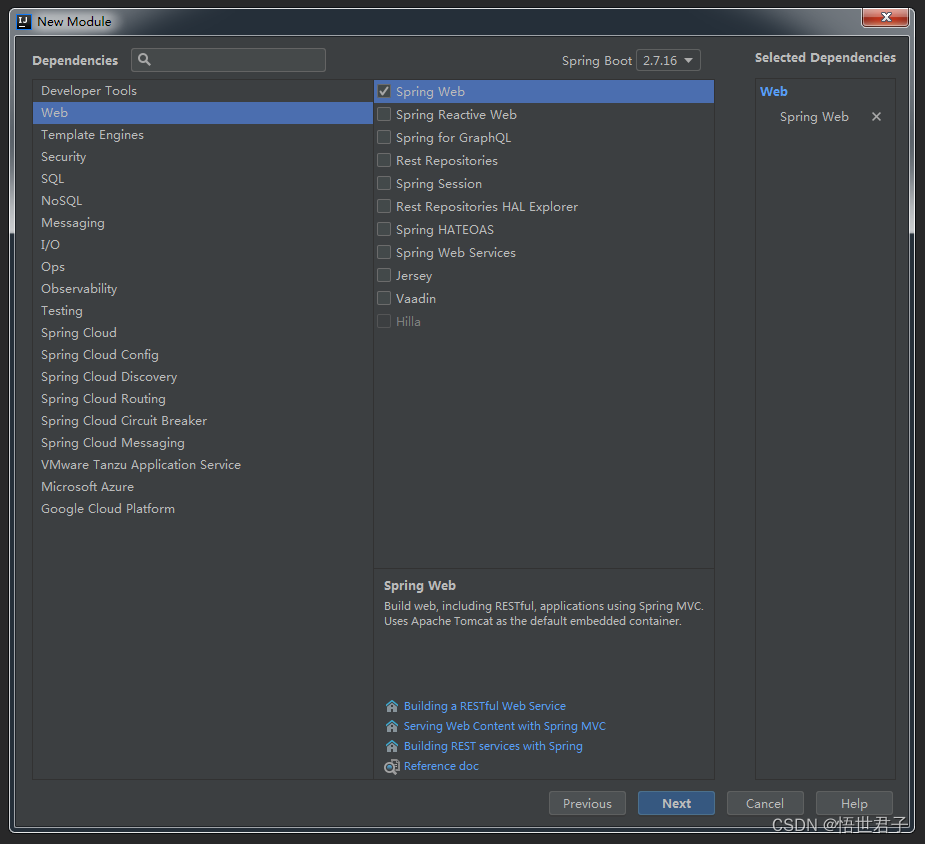925x844 pixels.
Task: Select the Messaging category
Action: [203, 223]
